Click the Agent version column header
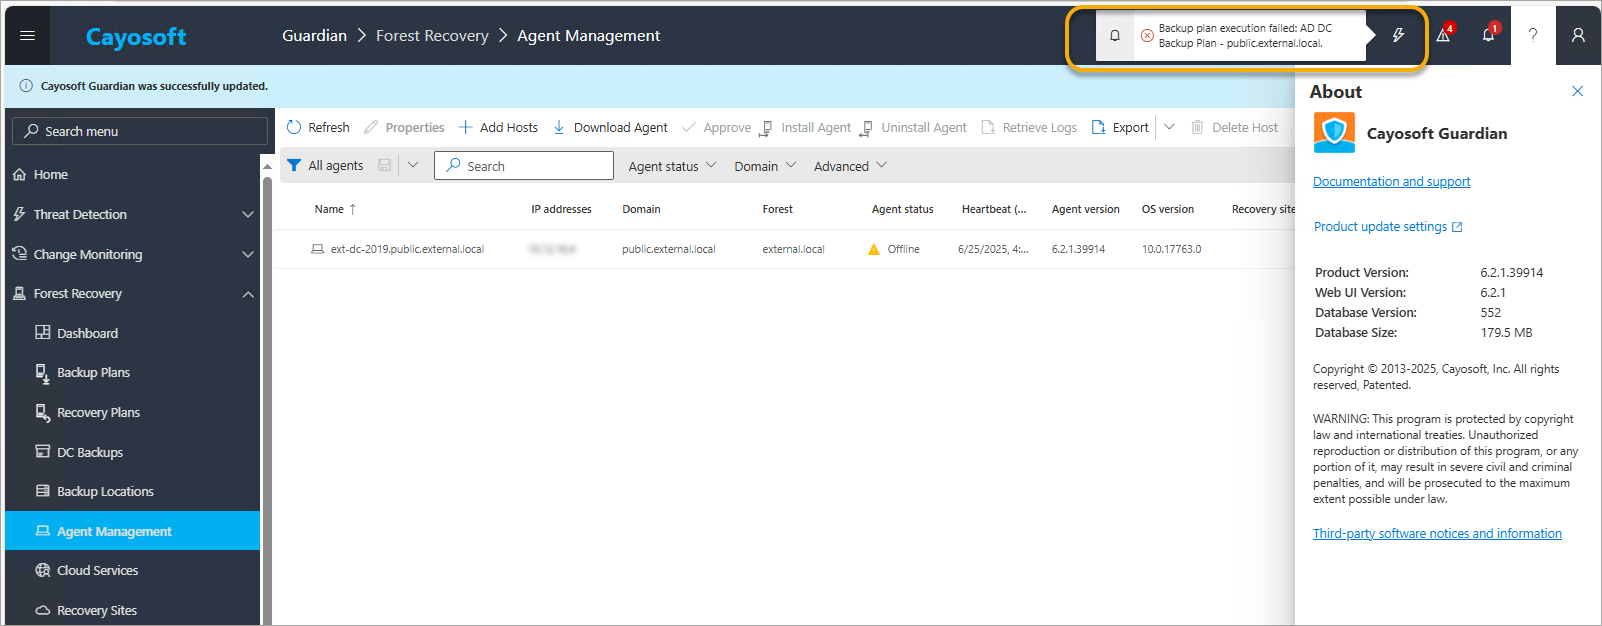Viewport: 1602px width, 626px height. coord(1085,209)
